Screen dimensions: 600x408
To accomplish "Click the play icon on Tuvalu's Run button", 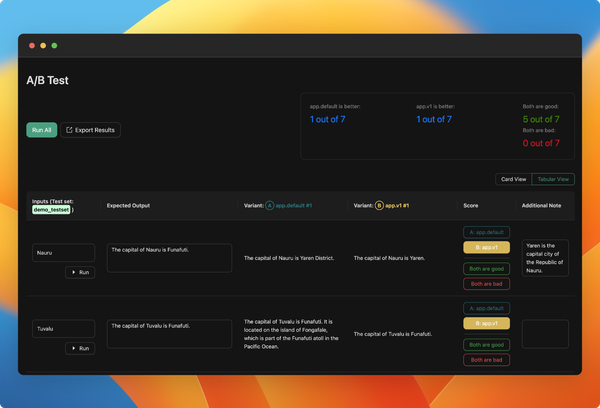I will (x=74, y=348).
